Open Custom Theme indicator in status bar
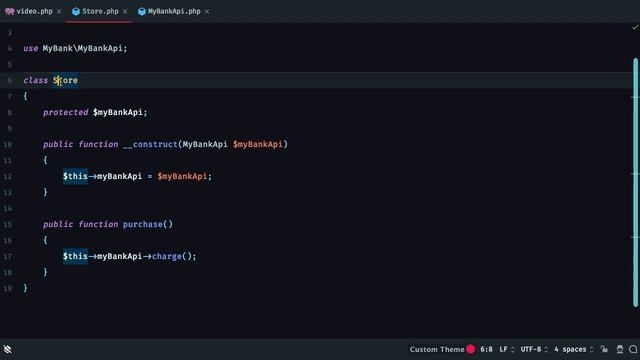 (437, 349)
